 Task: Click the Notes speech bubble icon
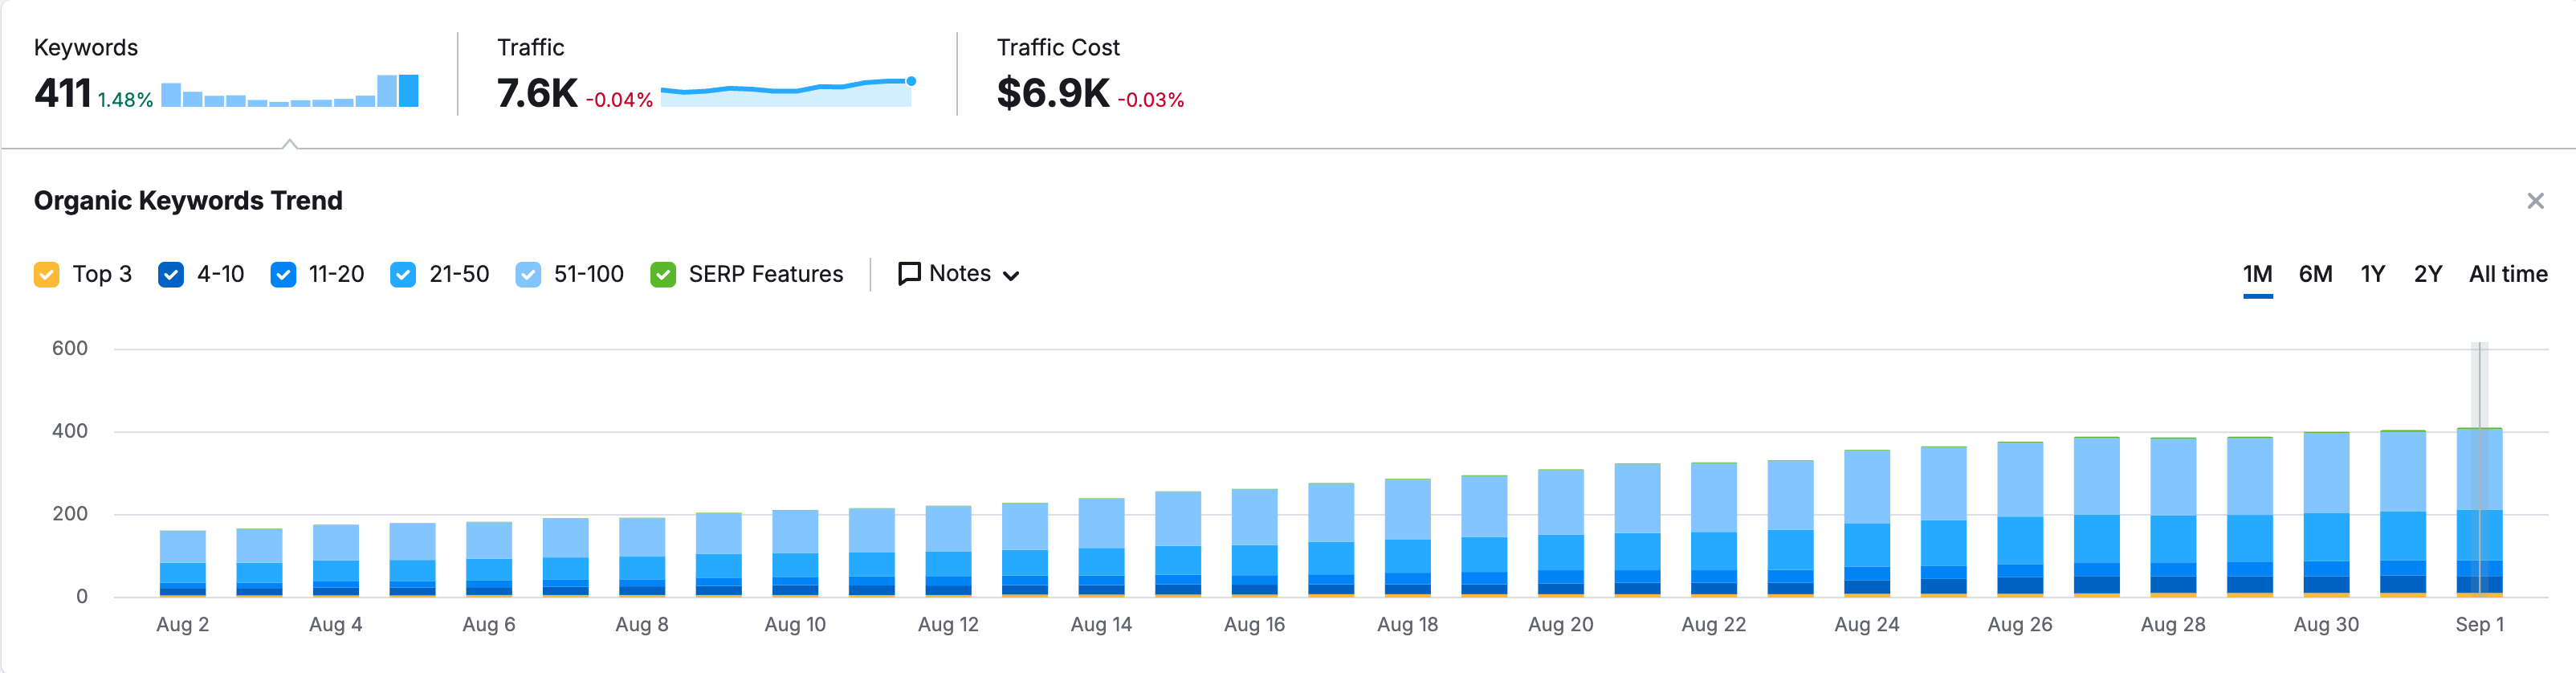click(908, 274)
